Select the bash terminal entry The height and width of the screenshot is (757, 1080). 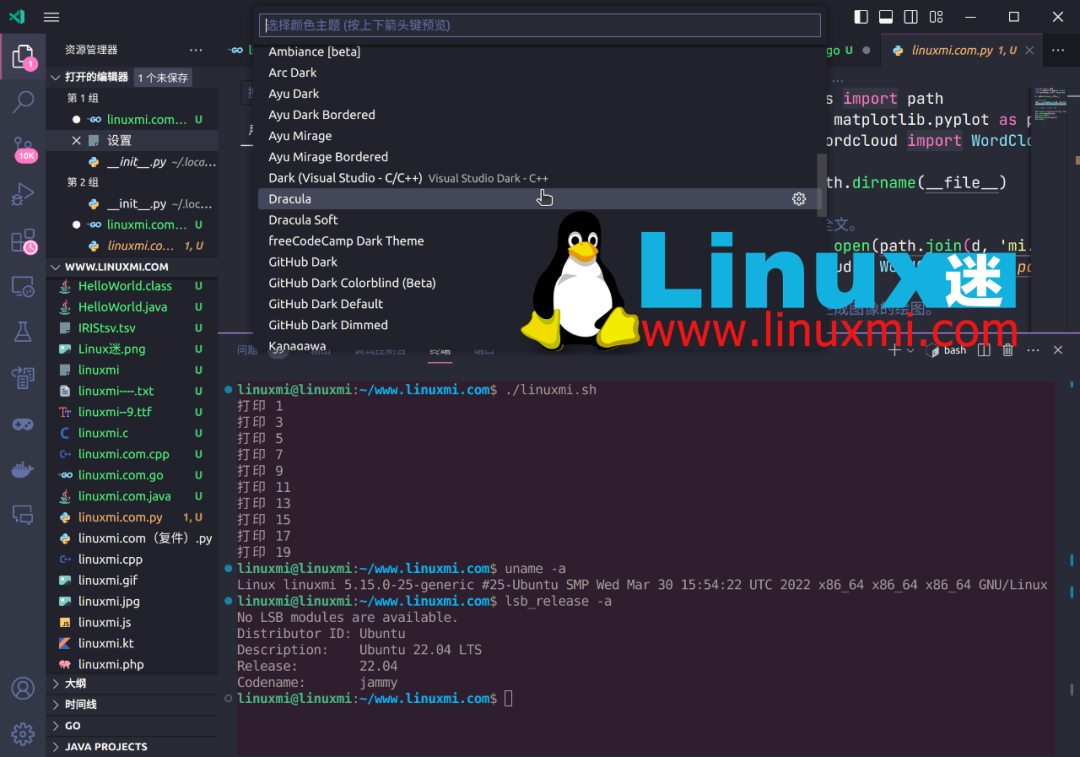click(947, 351)
